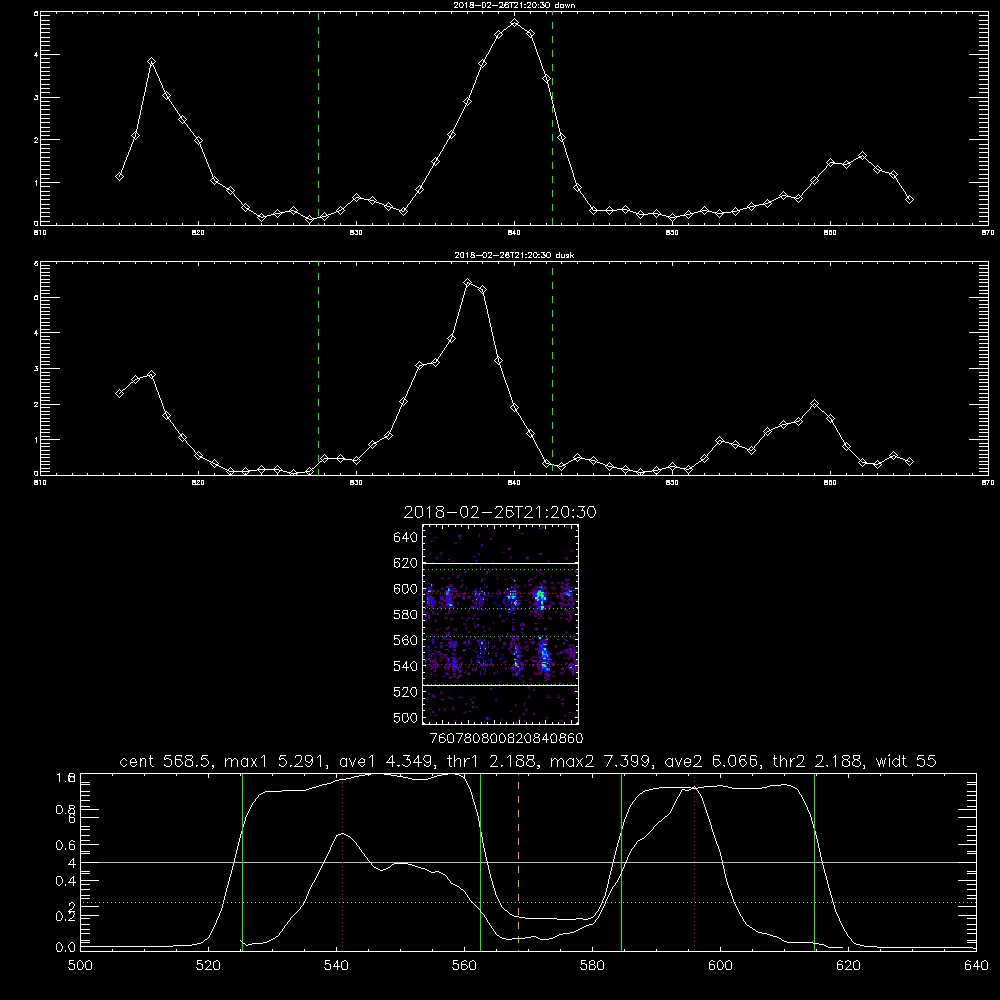1000x1000 pixels.
Task: Click the 'widt 55' value in stats line
Action: pos(906,761)
